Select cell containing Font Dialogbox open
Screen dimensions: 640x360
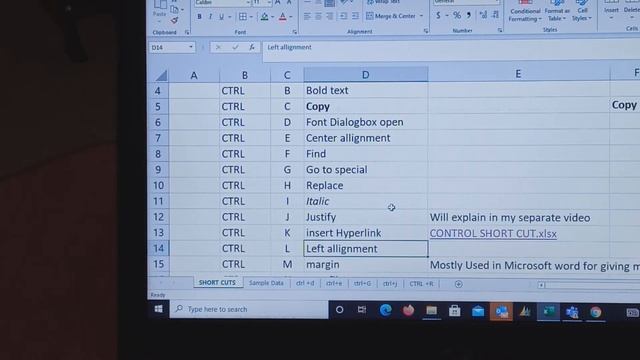click(x=366, y=122)
